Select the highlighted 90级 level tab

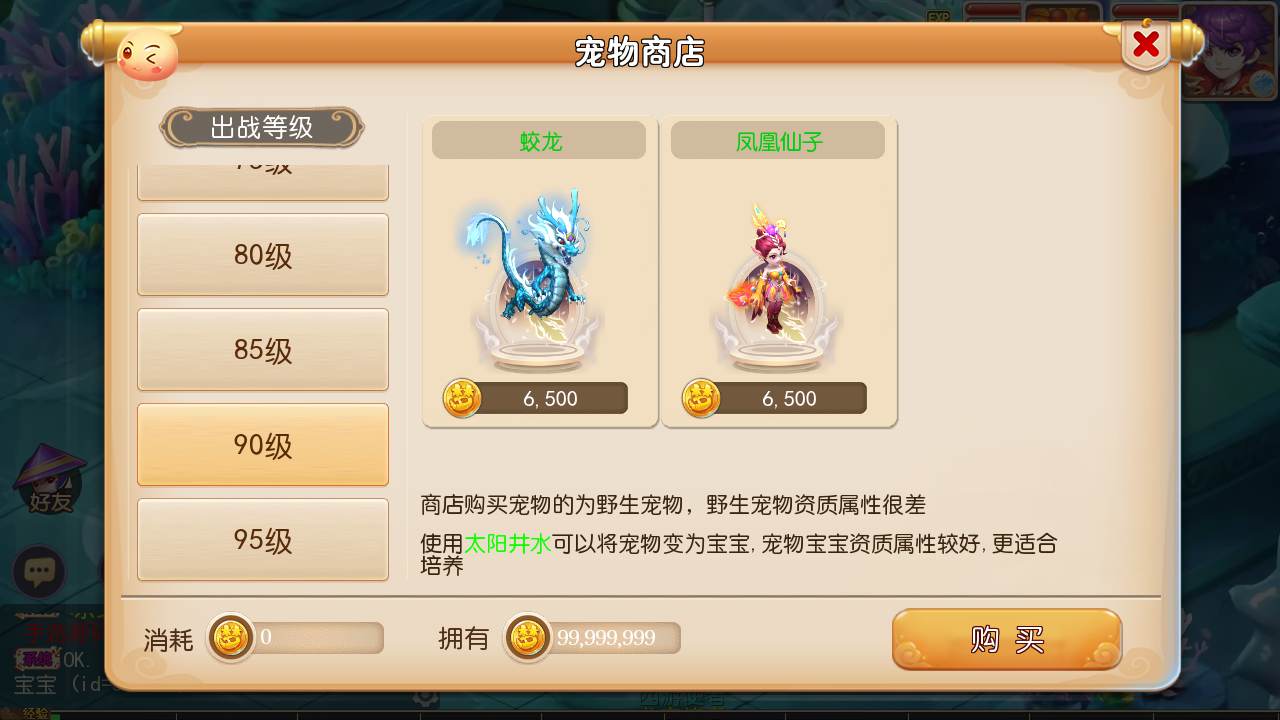(263, 445)
